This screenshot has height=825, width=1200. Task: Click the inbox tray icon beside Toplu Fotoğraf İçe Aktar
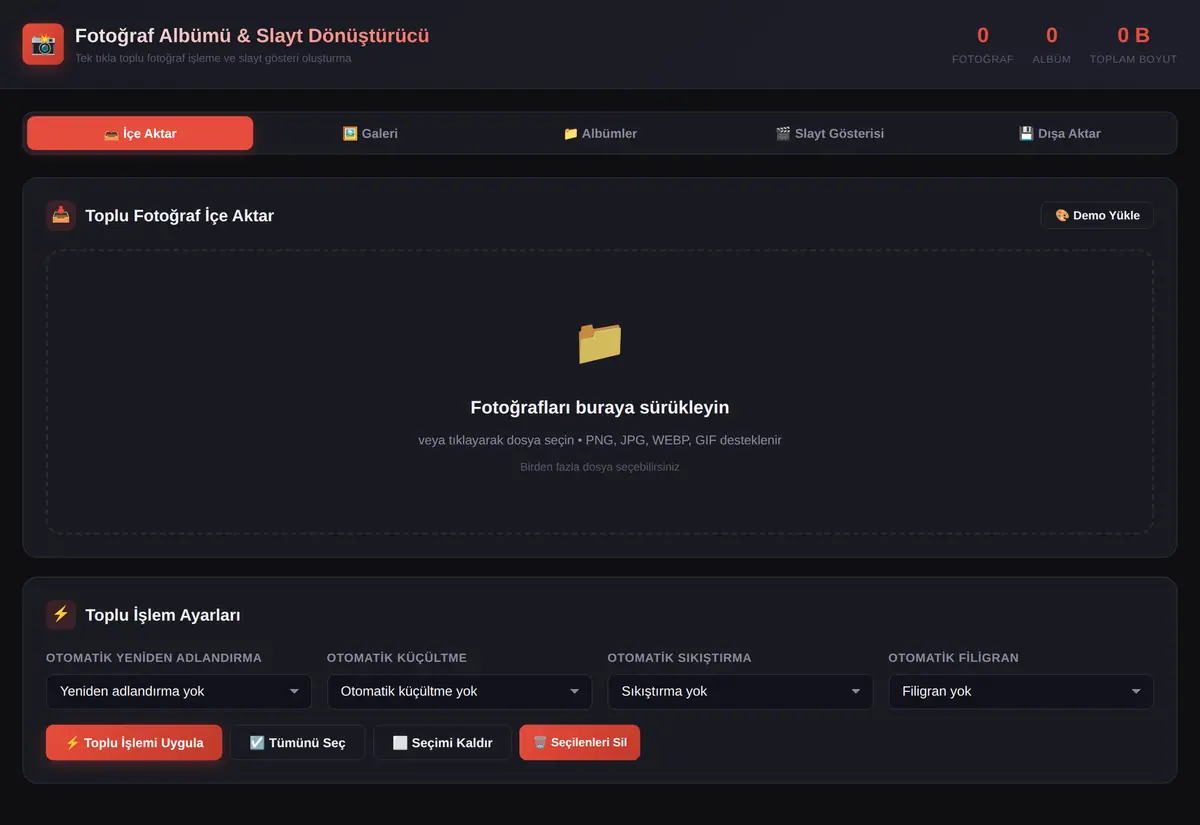click(x=61, y=215)
